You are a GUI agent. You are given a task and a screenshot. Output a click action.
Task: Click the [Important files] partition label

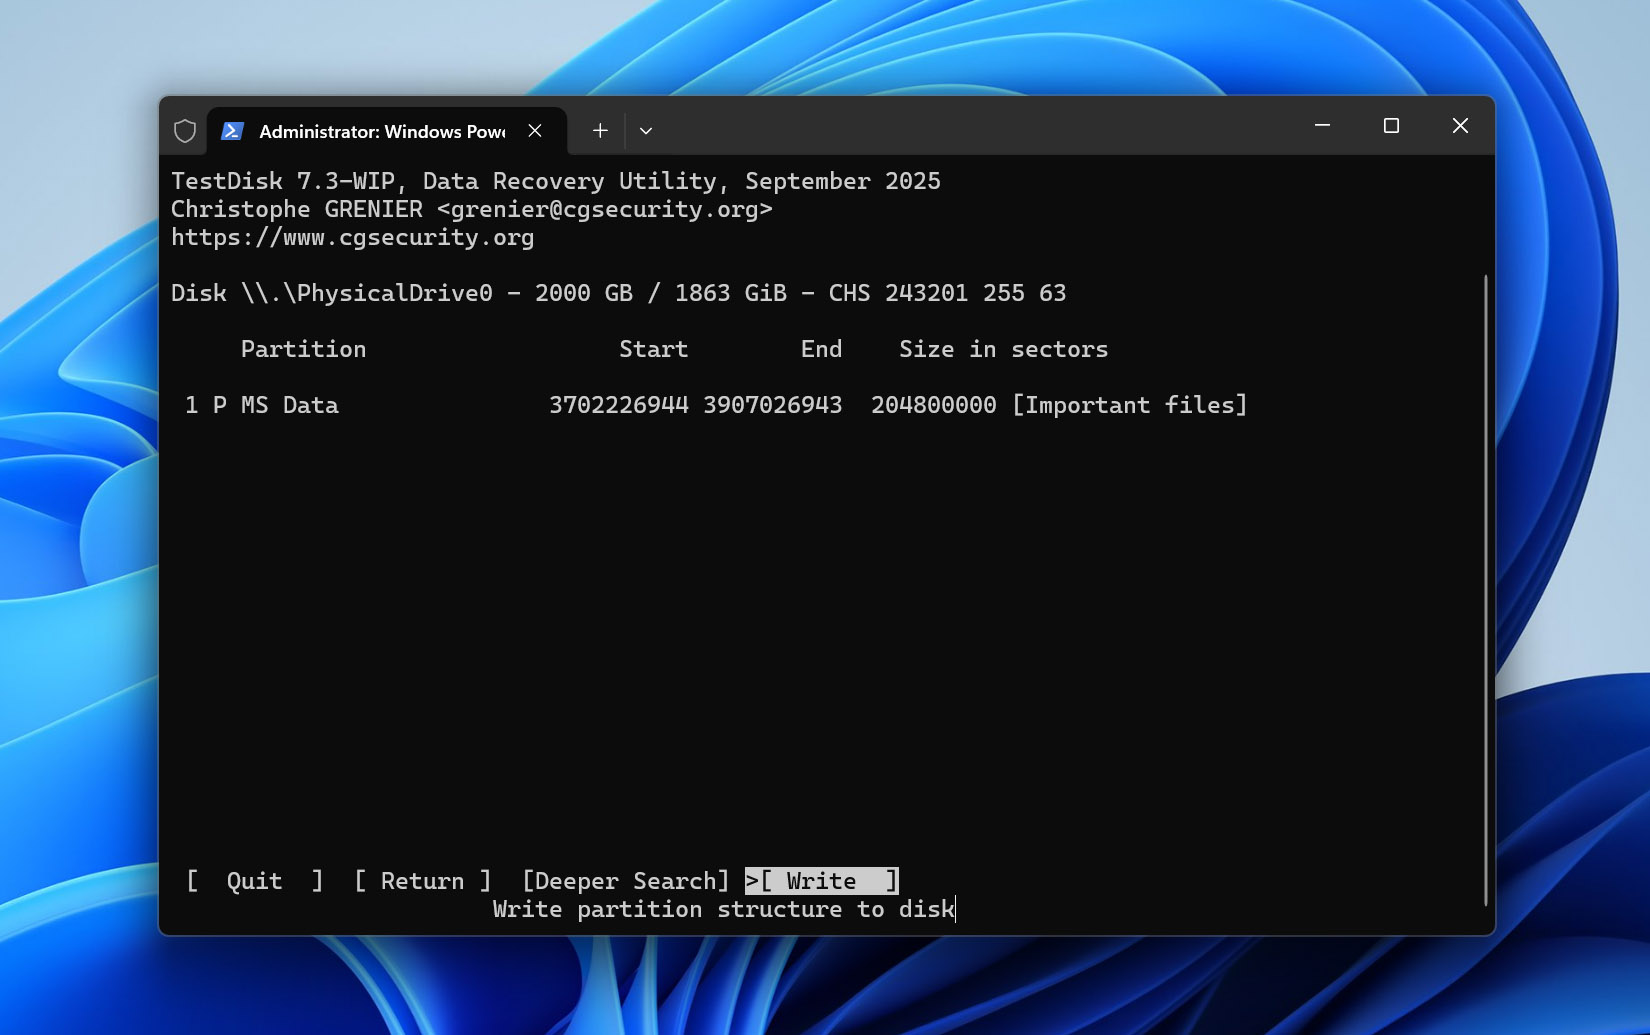1130,405
